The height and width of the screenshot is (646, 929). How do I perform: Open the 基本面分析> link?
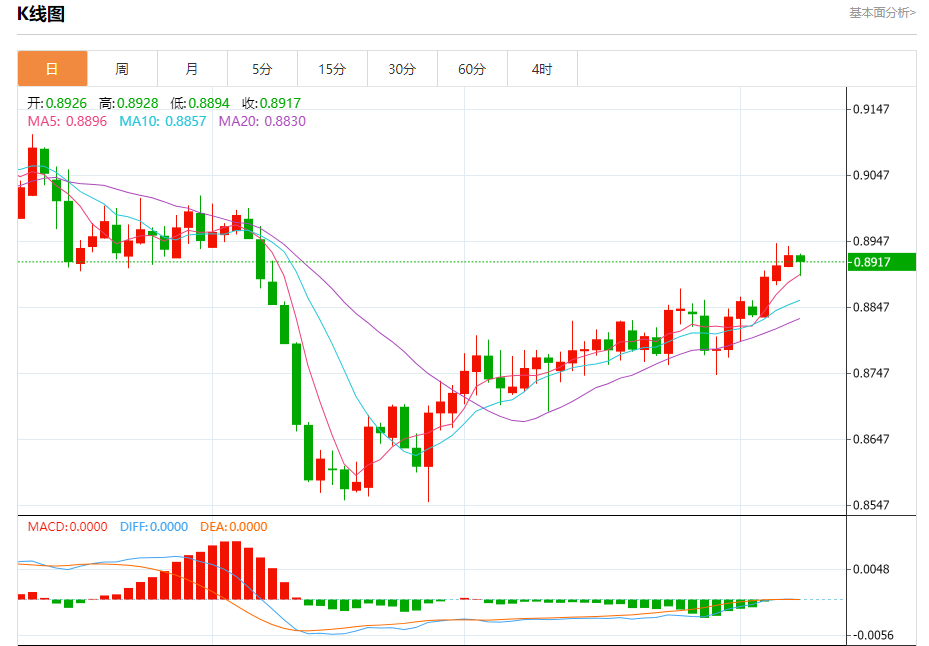[x=882, y=12]
